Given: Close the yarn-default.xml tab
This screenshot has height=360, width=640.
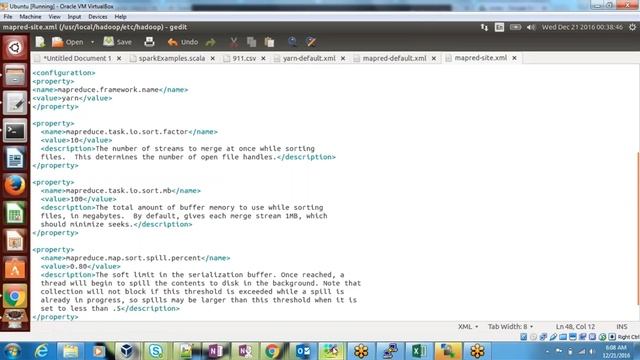Looking at the screenshot, I should point(343,58).
